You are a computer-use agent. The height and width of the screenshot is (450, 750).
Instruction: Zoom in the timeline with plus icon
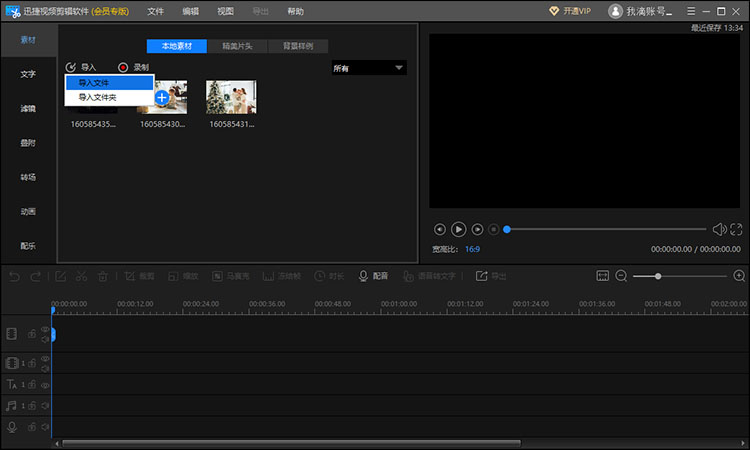point(739,276)
